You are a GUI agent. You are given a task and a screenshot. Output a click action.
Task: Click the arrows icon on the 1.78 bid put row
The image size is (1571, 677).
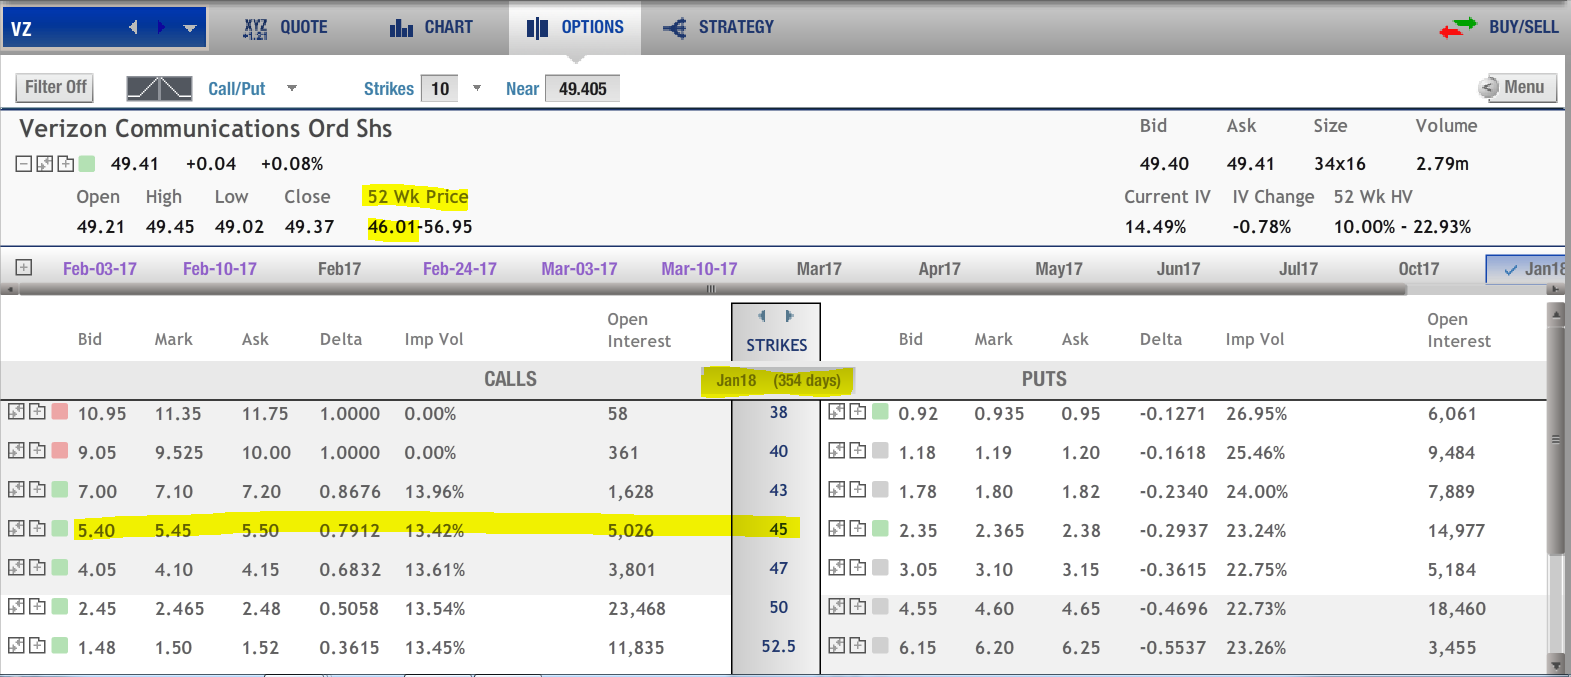pos(837,489)
